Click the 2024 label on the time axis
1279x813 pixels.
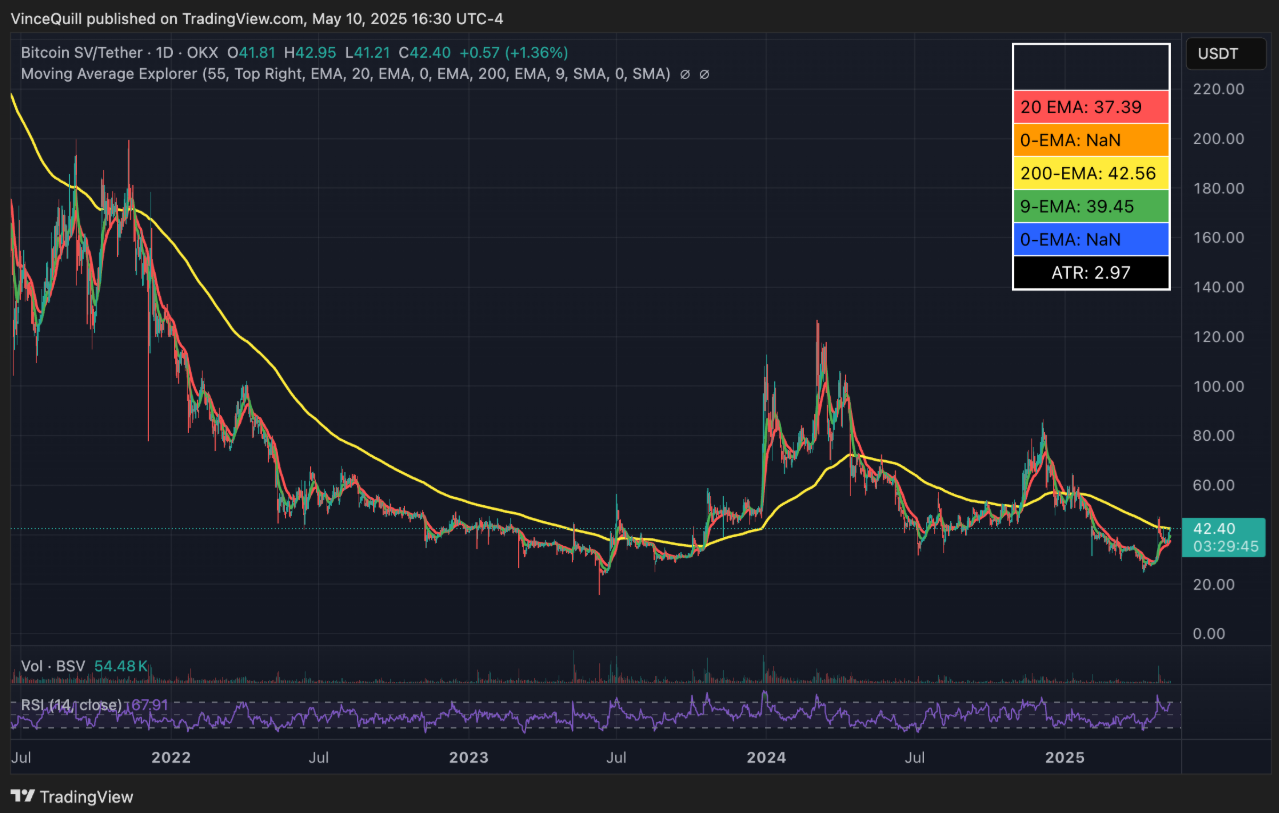765,758
